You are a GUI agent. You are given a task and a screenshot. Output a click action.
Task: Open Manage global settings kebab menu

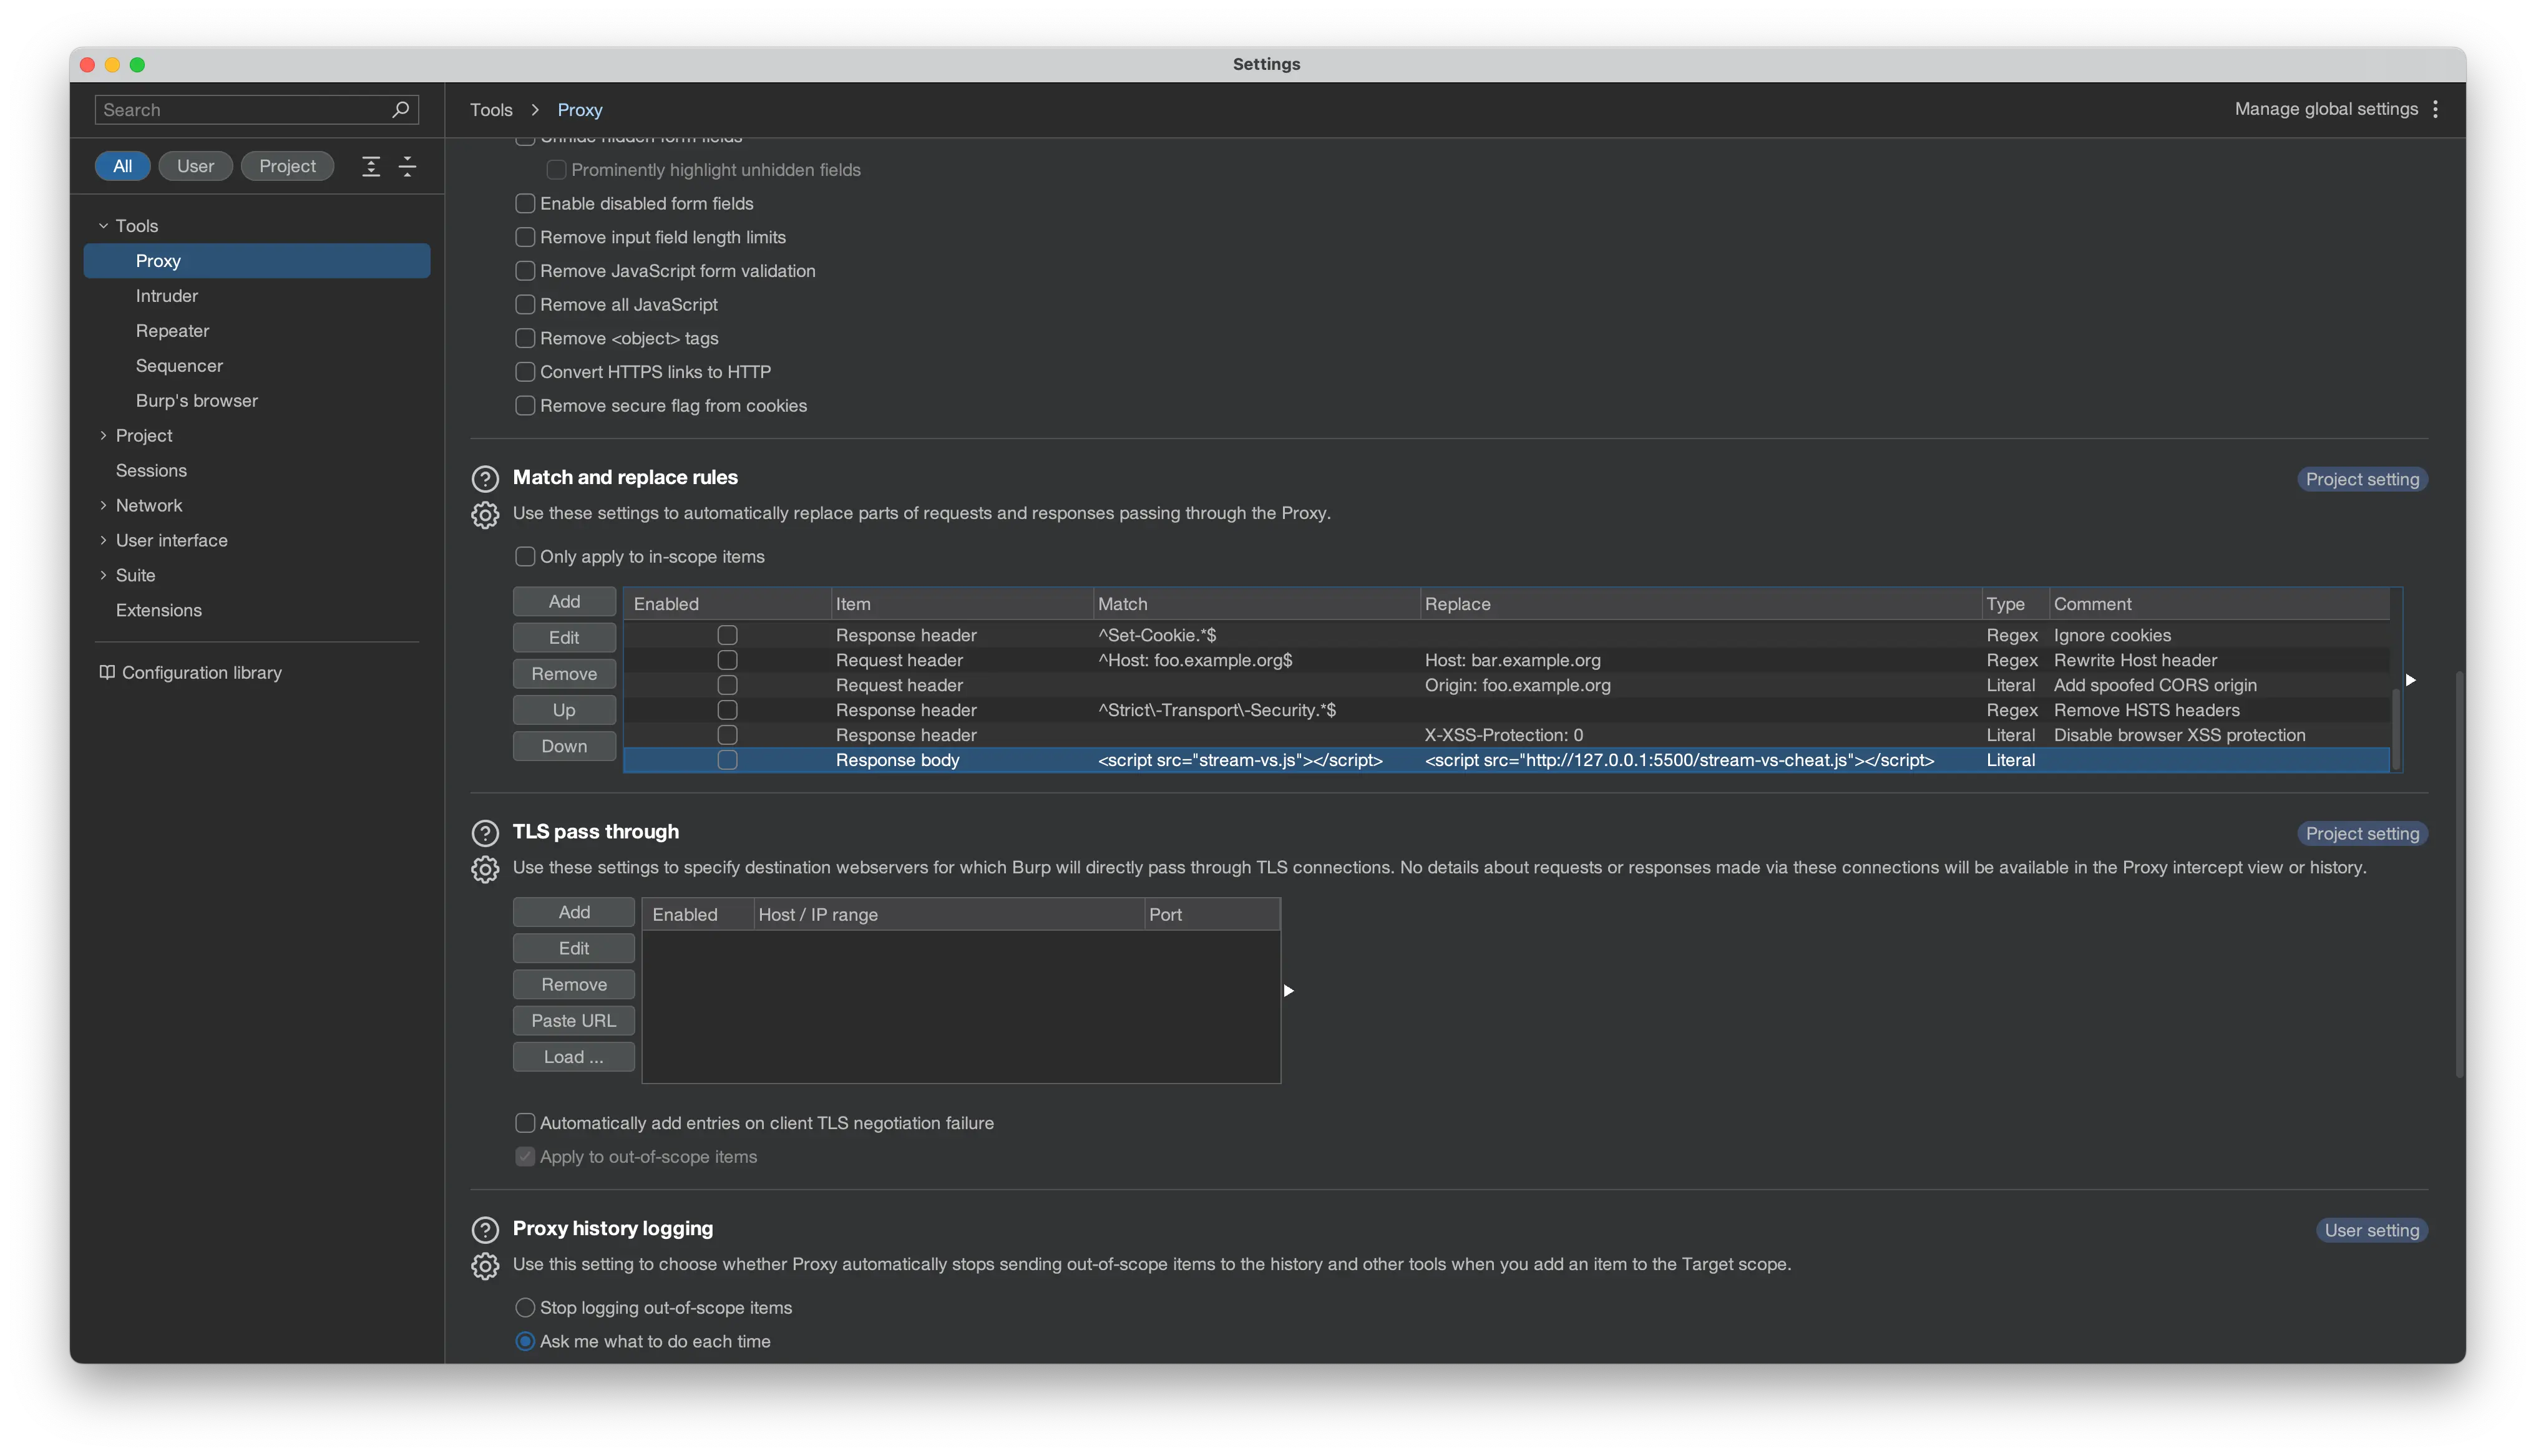pyautogui.click(x=2435, y=109)
